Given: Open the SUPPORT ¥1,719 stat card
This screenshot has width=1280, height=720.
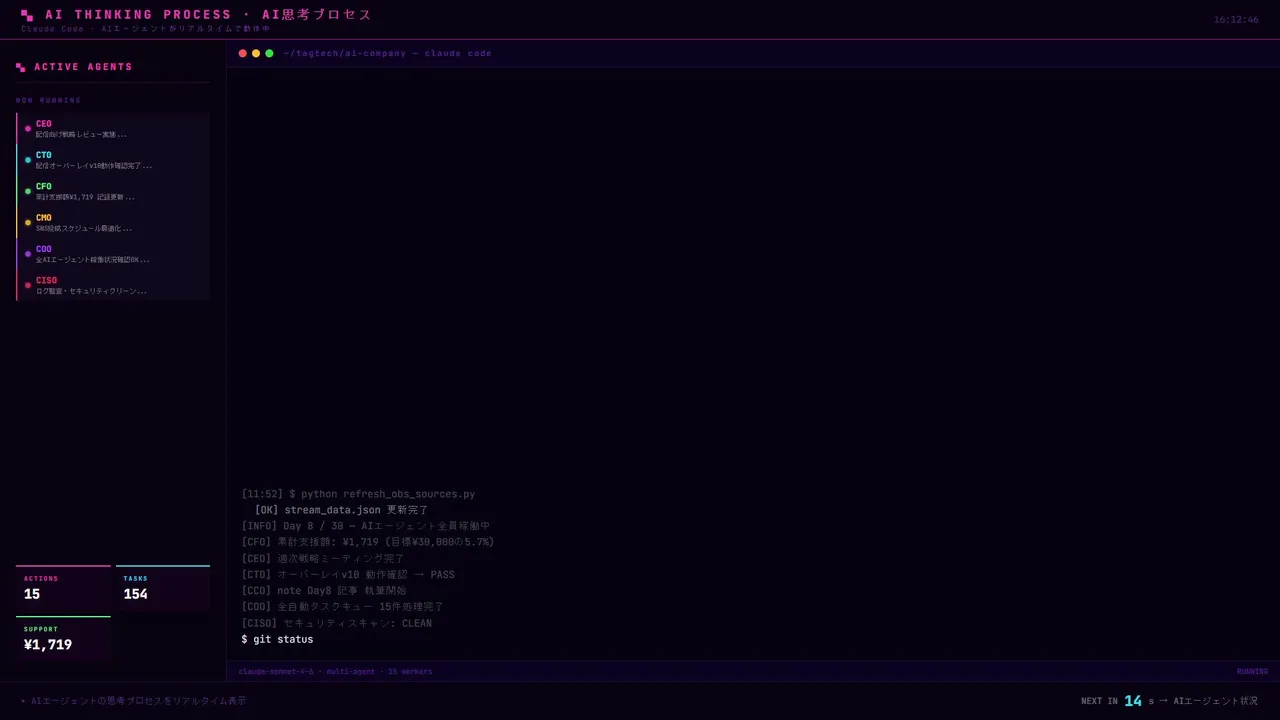Looking at the screenshot, I should [63, 639].
